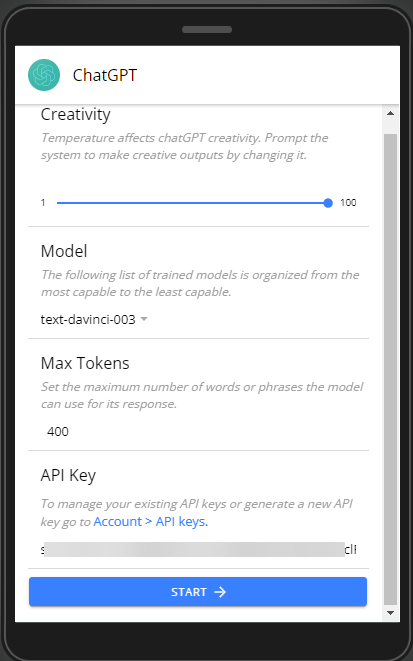The width and height of the screenshot is (413, 661).
Task: Click the slider minimum label 1
Action: [x=43, y=203]
